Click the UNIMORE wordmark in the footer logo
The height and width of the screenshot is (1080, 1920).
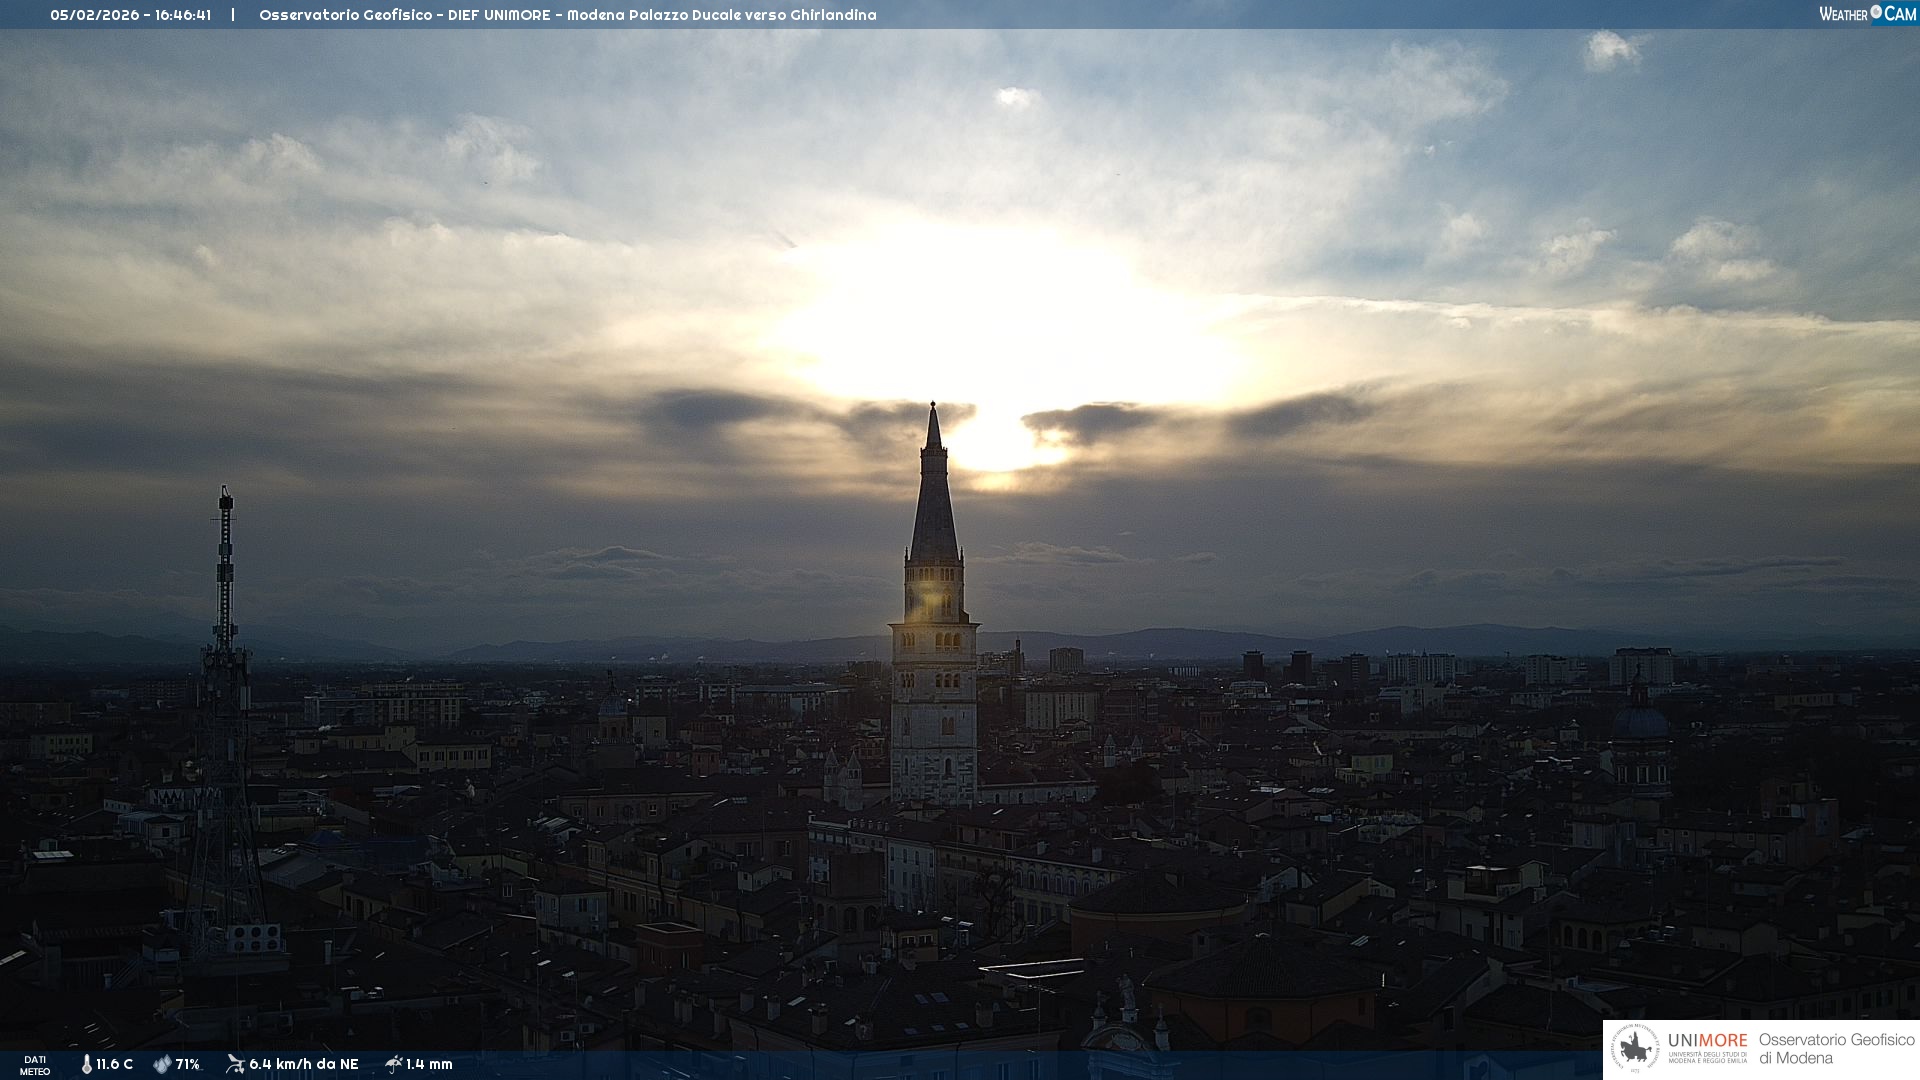1707,1040
